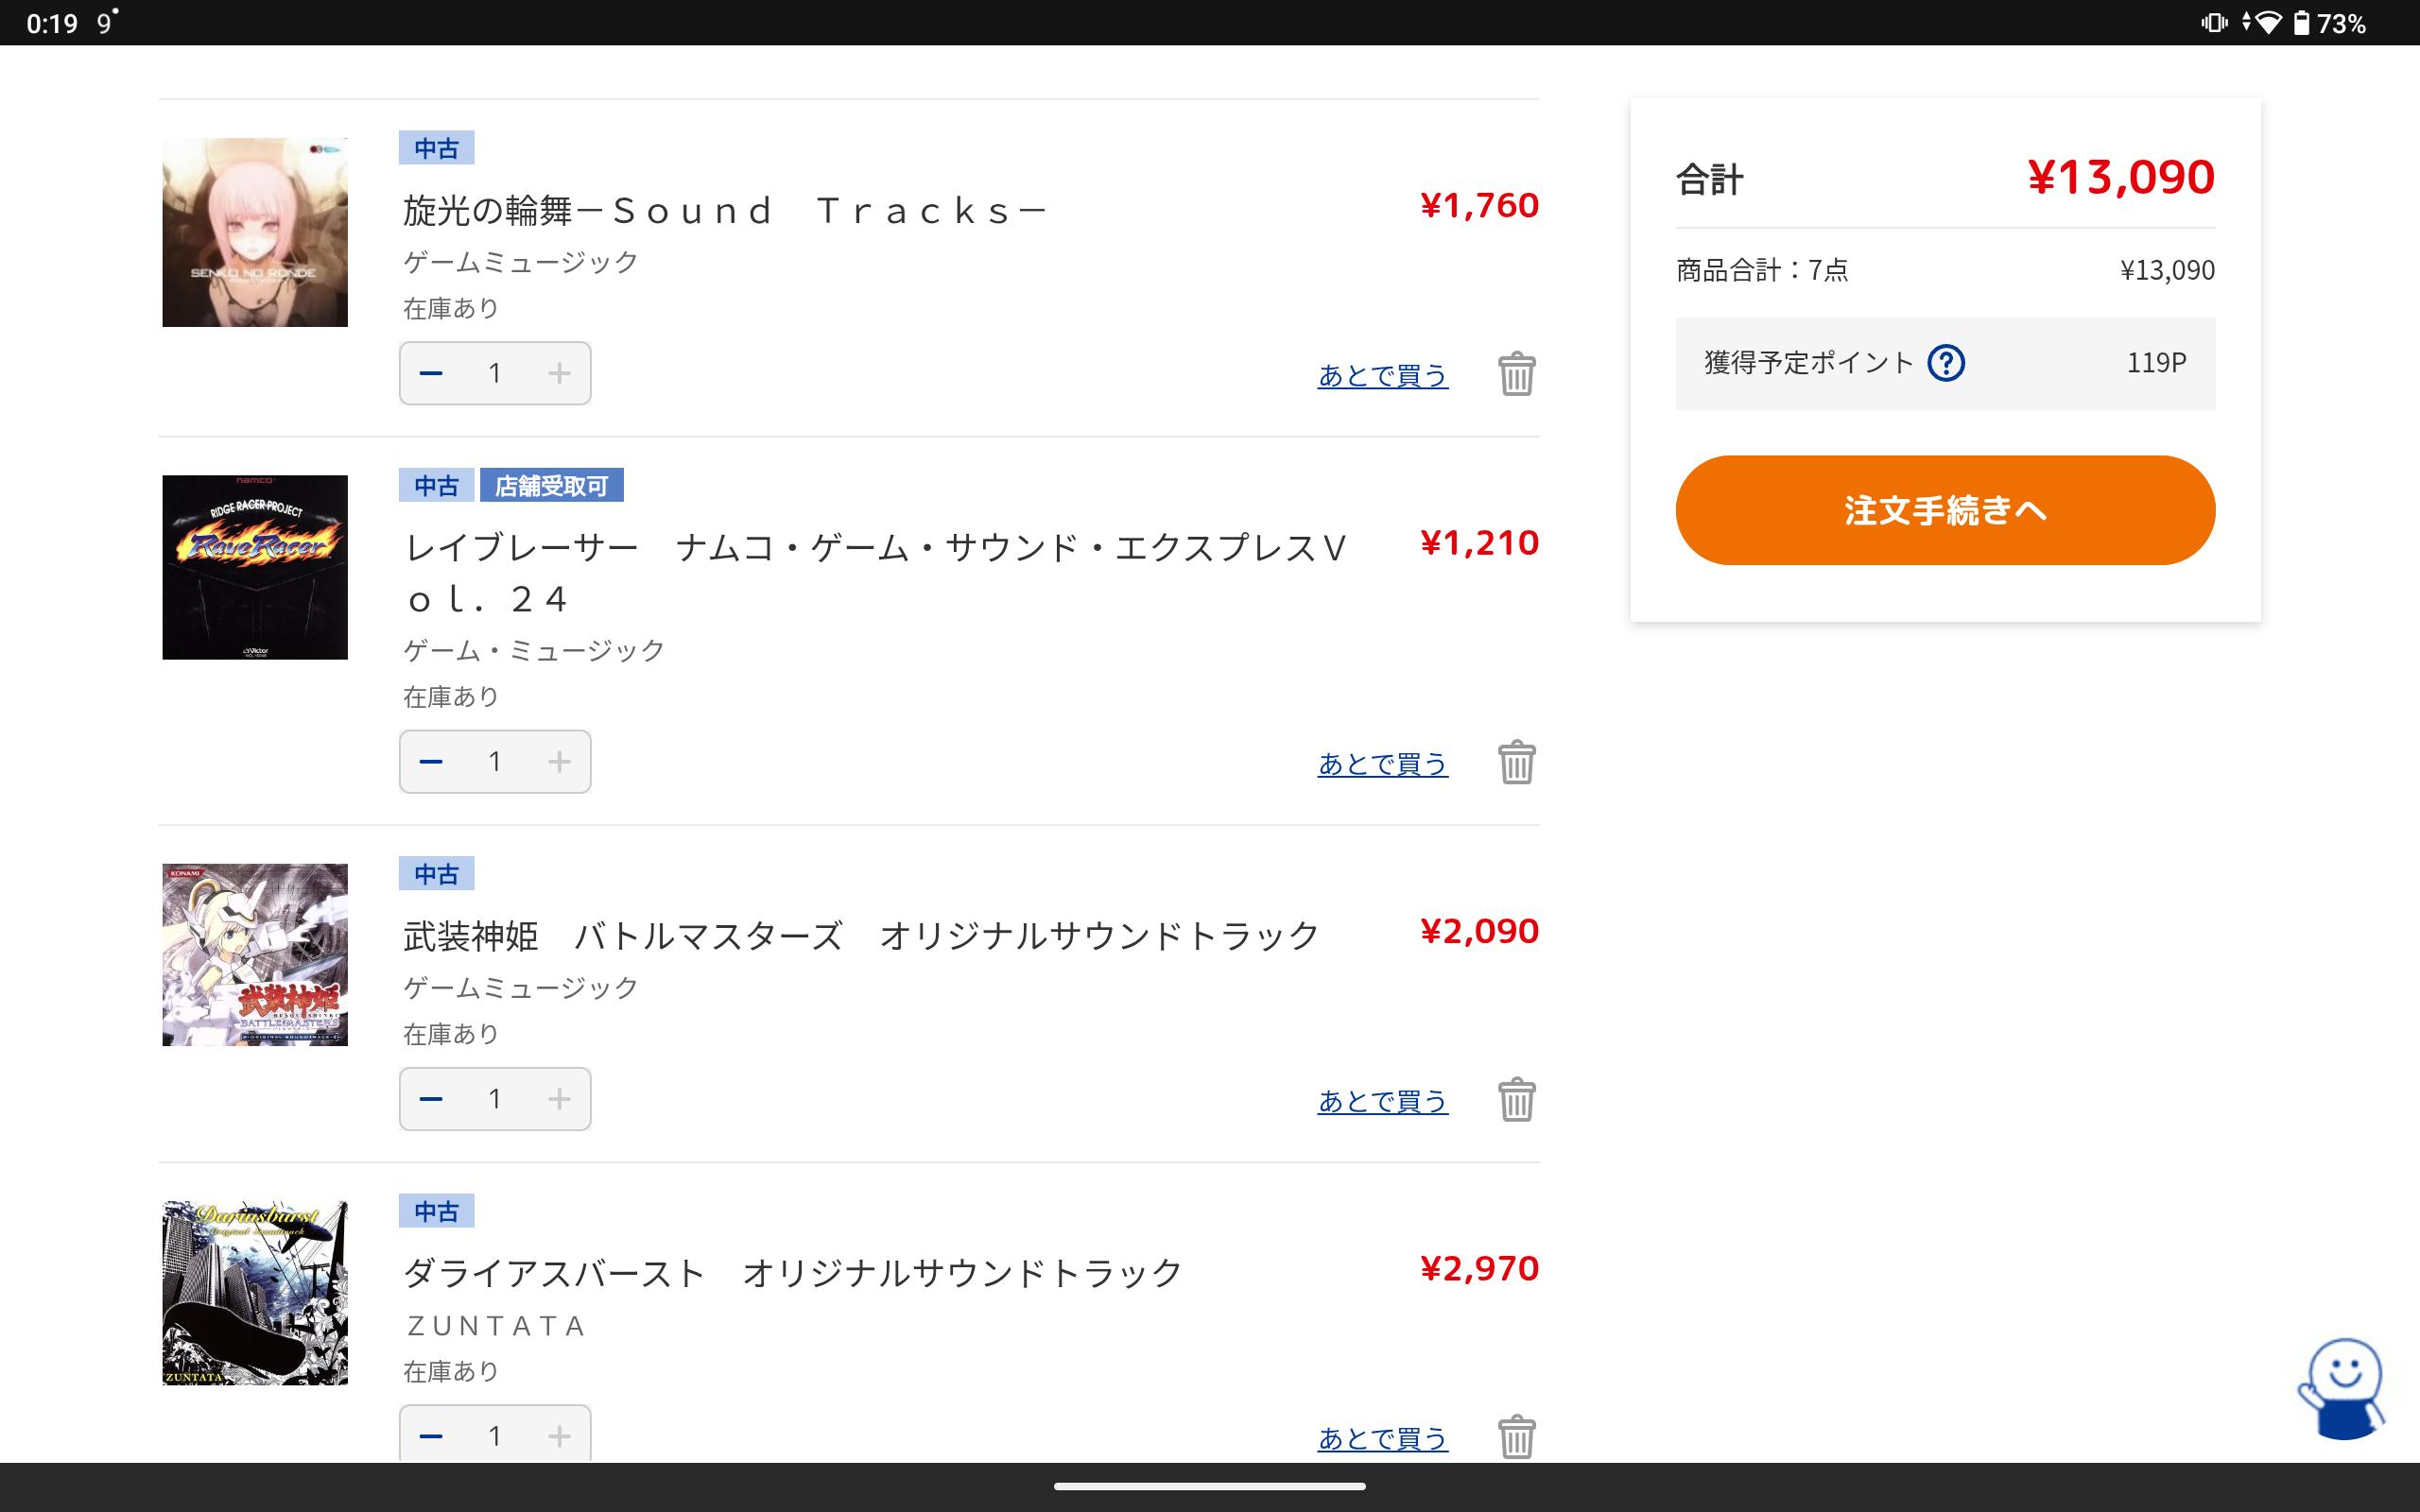
Task: Open ダライアスバースト オリジナルサウンドトラック product title
Action: [792, 1273]
